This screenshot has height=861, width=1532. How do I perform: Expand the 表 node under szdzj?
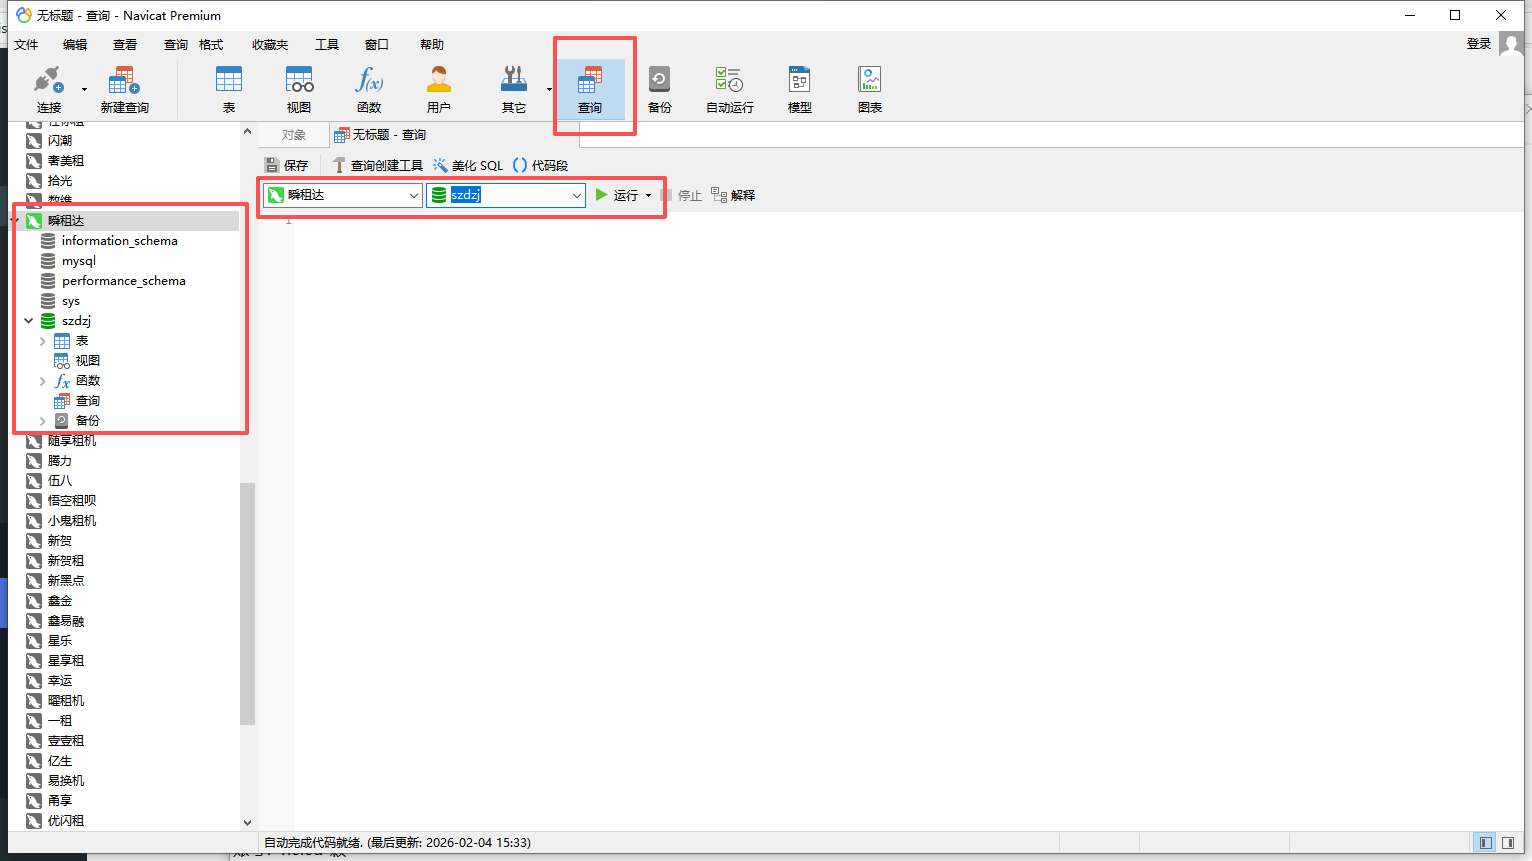pos(42,341)
